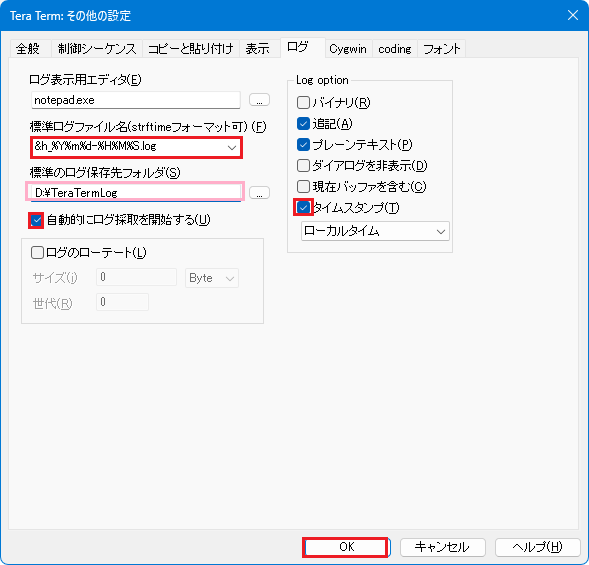The image size is (589, 565).
Task: Open the Cygwin tab
Action: (x=348, y=49)
